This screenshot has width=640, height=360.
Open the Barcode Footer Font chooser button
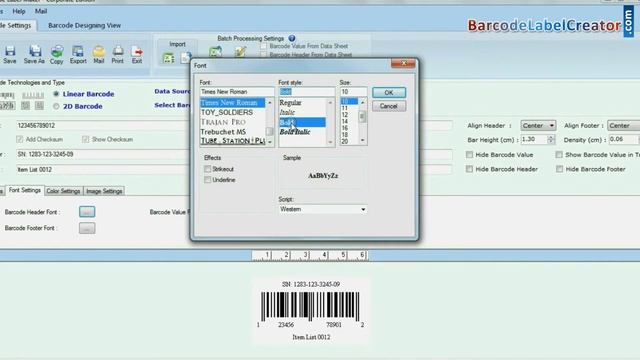click(x=87, y=228)
